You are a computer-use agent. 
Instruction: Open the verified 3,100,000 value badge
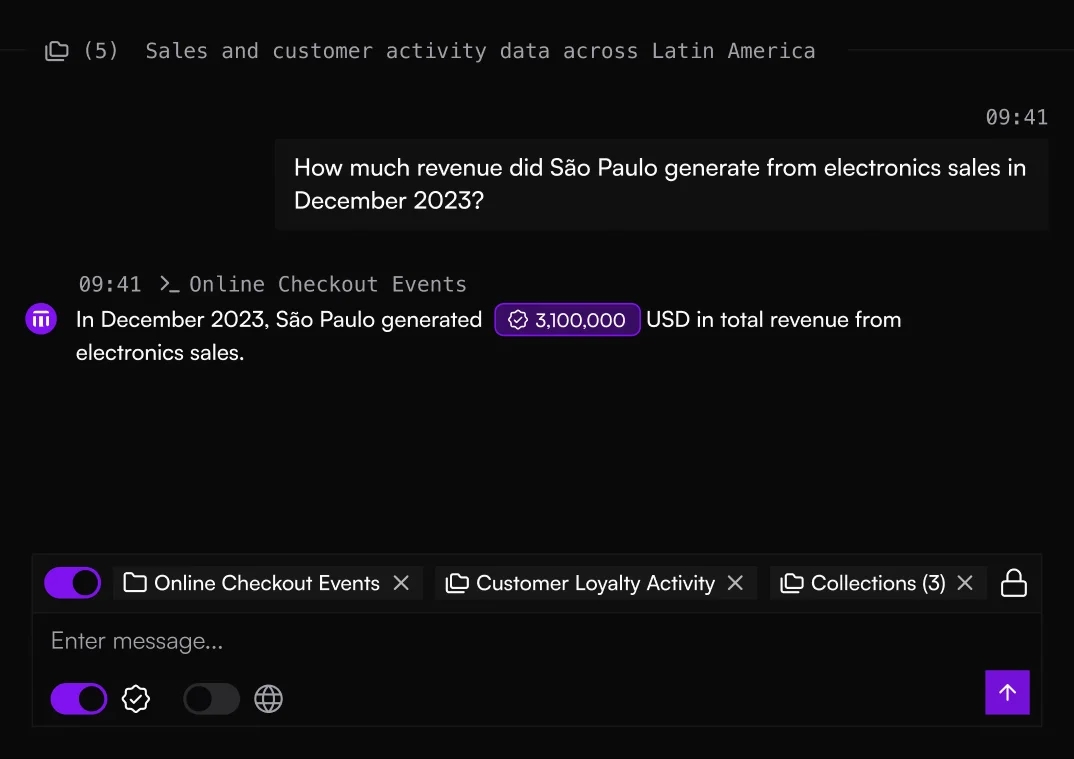pyautogui.click(x=567, y=320)
